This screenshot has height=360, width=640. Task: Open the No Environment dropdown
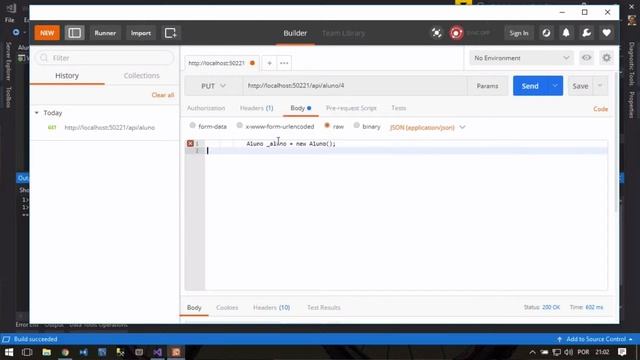coord(521,58)
